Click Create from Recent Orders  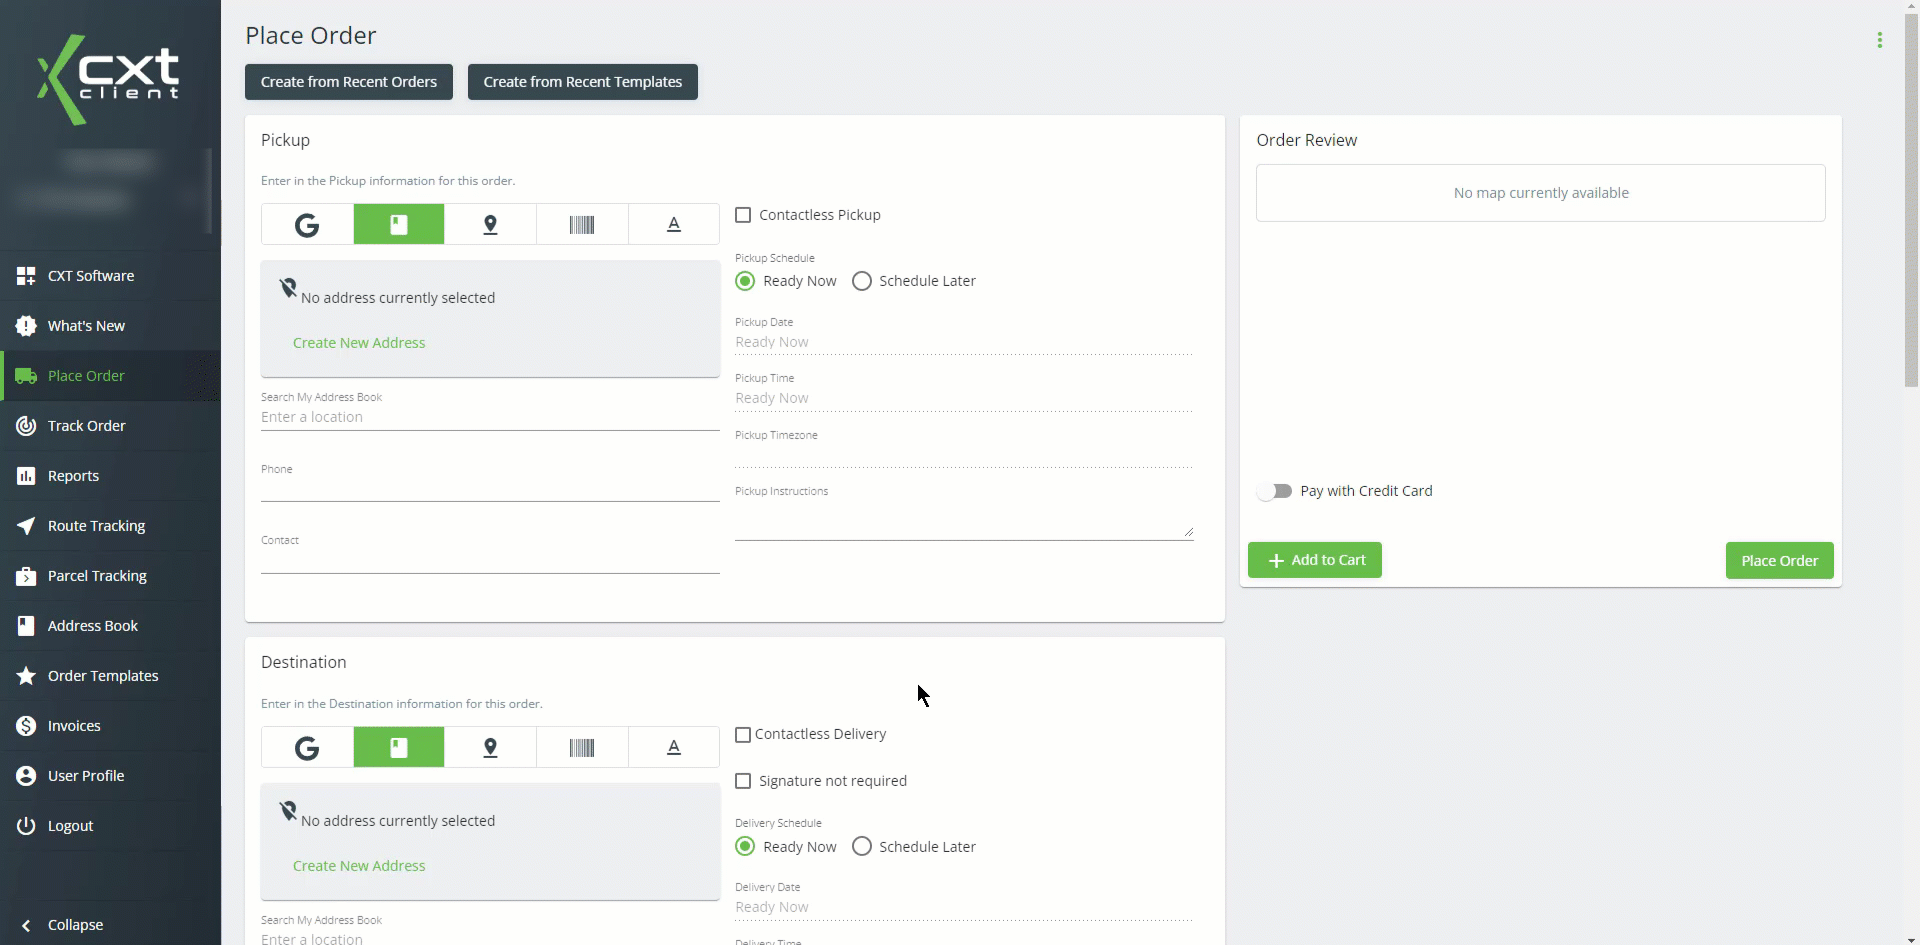(x=348, y=81)
